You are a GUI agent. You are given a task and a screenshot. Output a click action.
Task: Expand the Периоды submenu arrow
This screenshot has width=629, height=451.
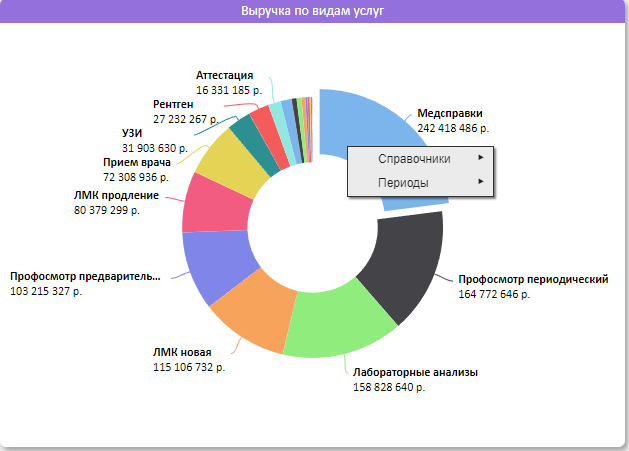pos(481,181)
